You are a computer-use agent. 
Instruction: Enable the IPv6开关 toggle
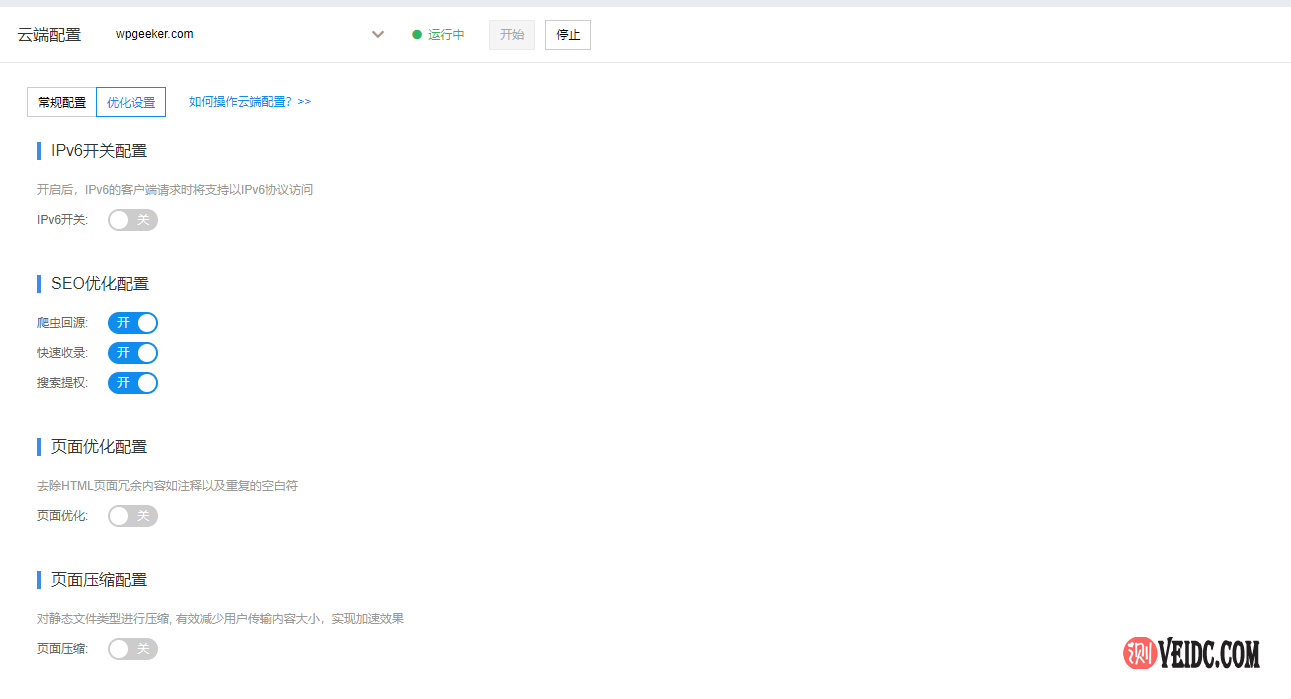132,219
